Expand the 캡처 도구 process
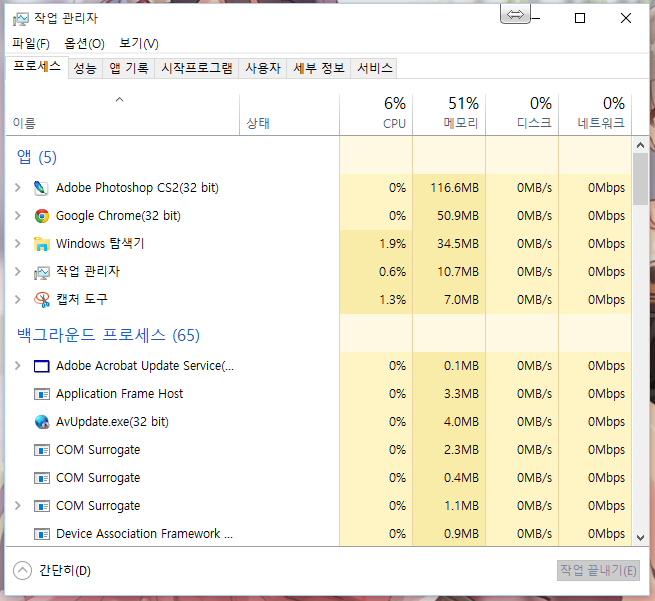 pyautogui.click(x=18, y=299)
